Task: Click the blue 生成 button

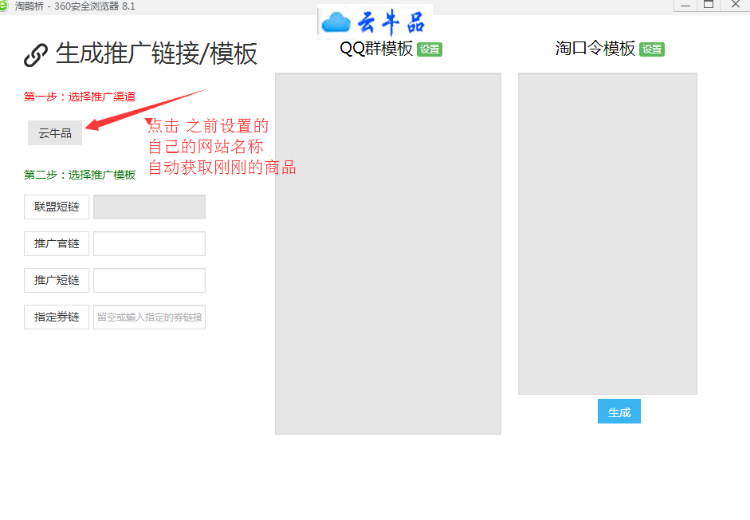Action: [x=619, y=411]
